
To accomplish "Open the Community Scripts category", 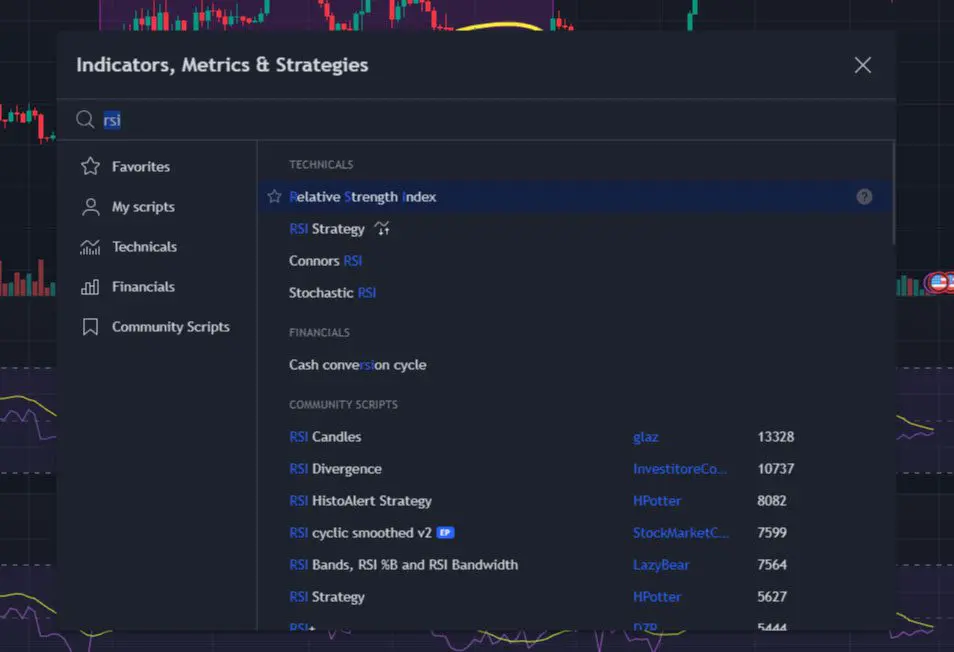I will coord(157,327).
